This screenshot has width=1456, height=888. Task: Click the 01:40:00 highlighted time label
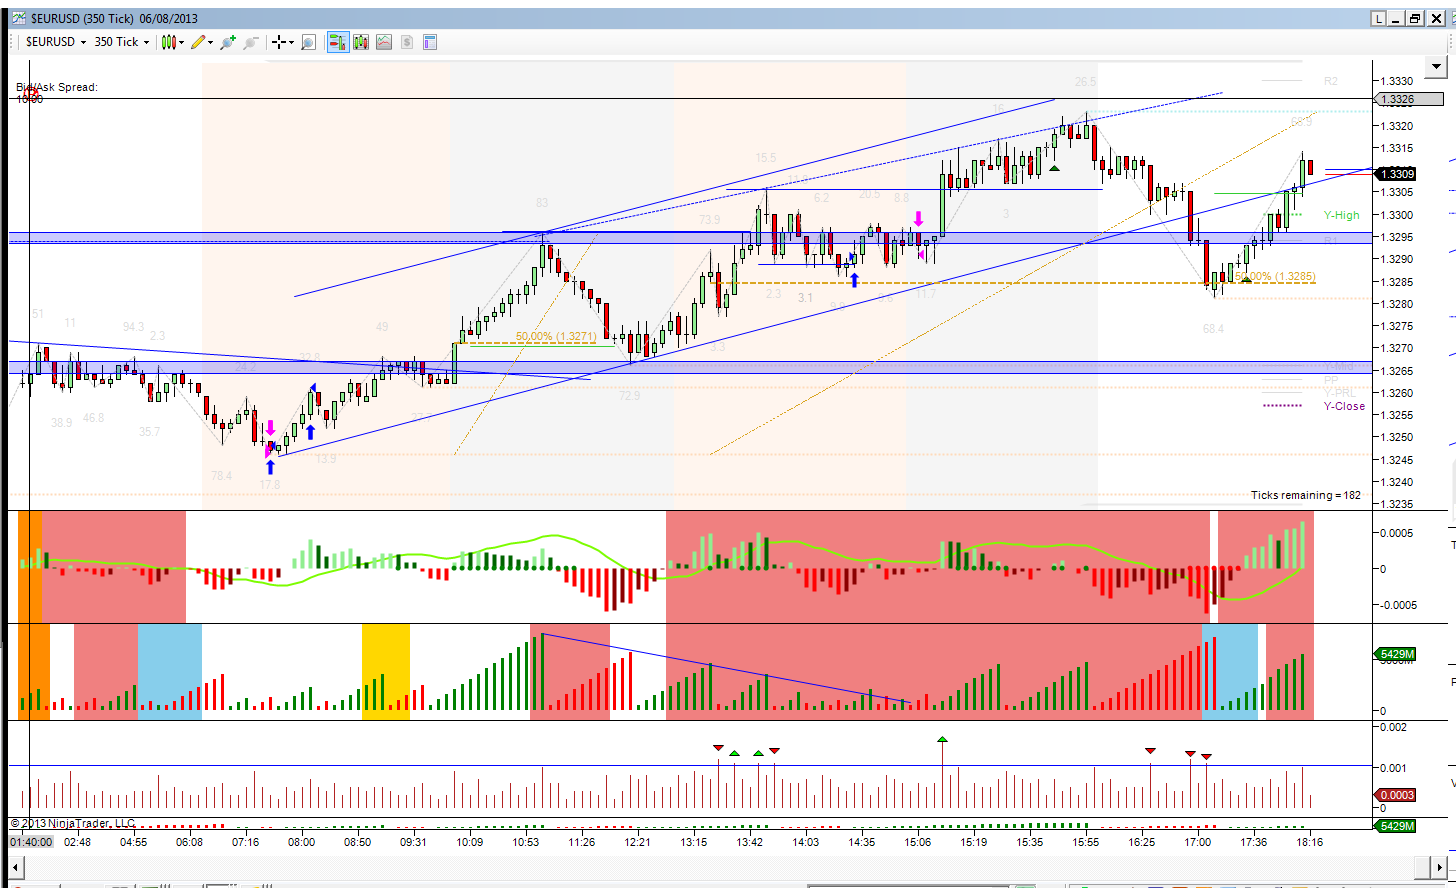(31, 842)
